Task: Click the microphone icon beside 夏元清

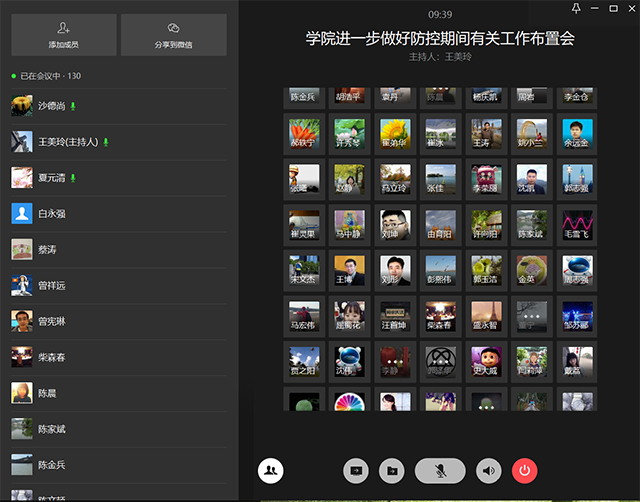Action: (73, 178)
